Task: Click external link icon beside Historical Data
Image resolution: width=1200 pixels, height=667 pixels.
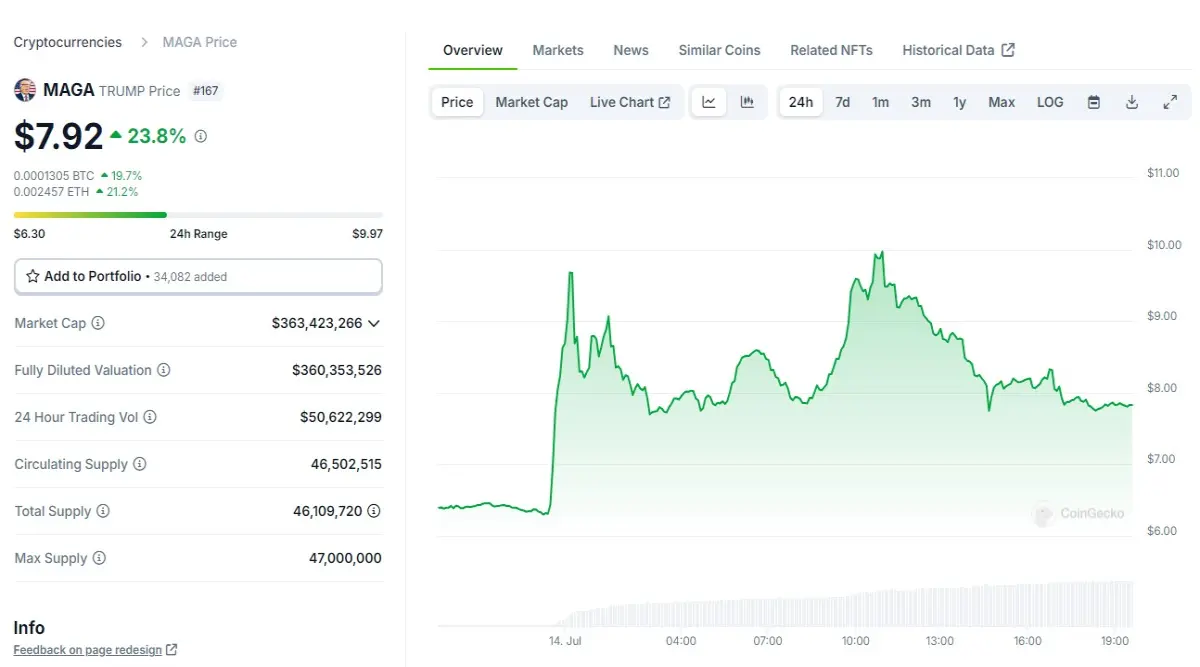Action: (1008, 50)
